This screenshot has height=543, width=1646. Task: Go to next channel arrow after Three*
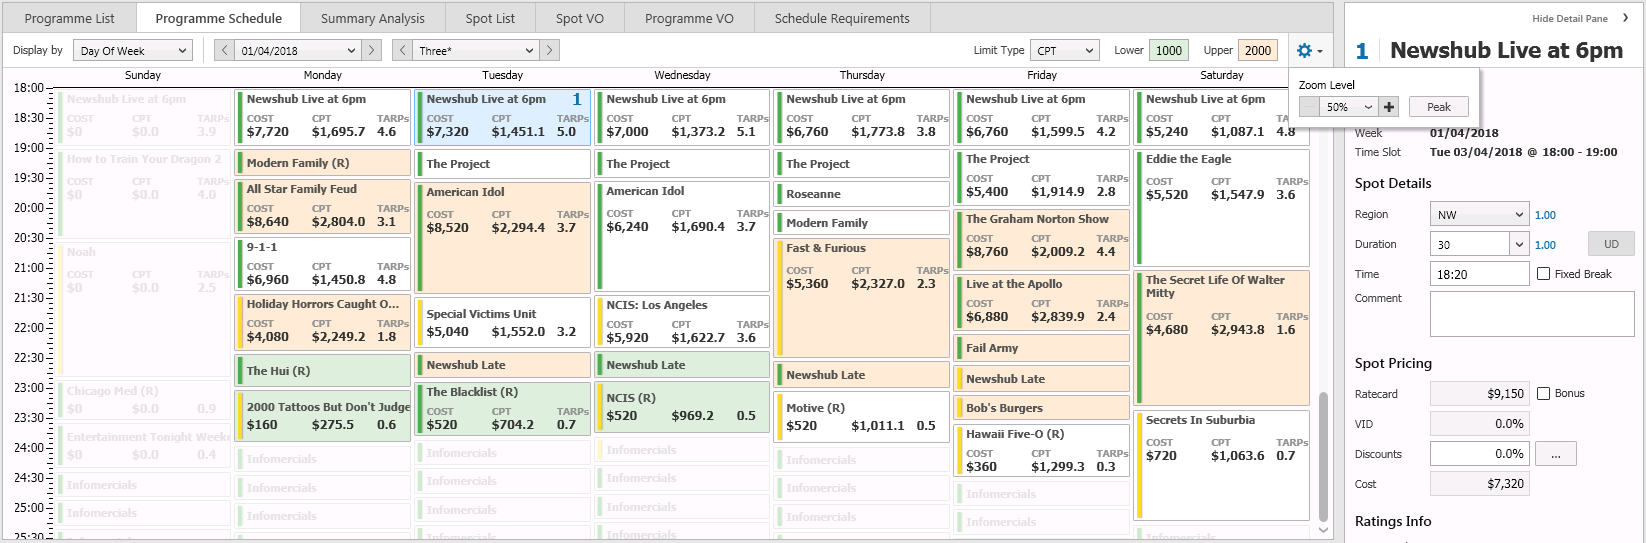coord(549,50)
